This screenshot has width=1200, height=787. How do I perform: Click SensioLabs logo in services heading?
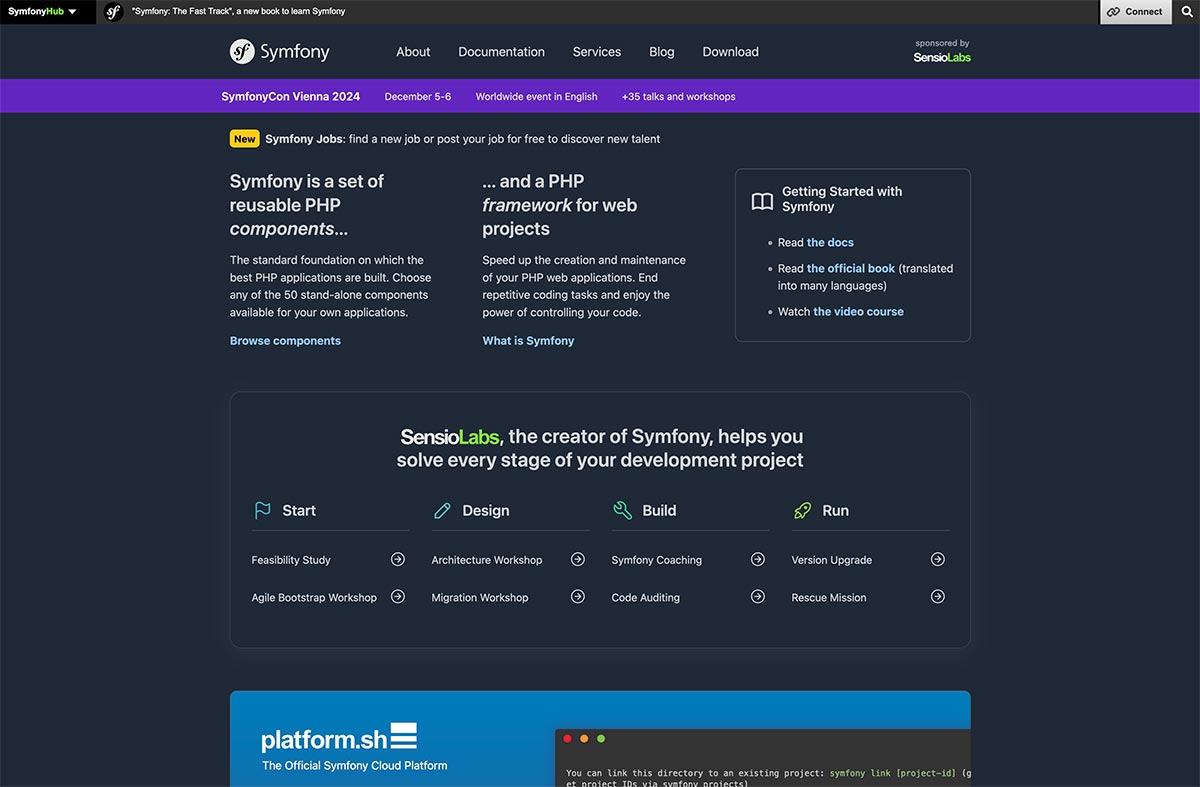click(450, 437)
